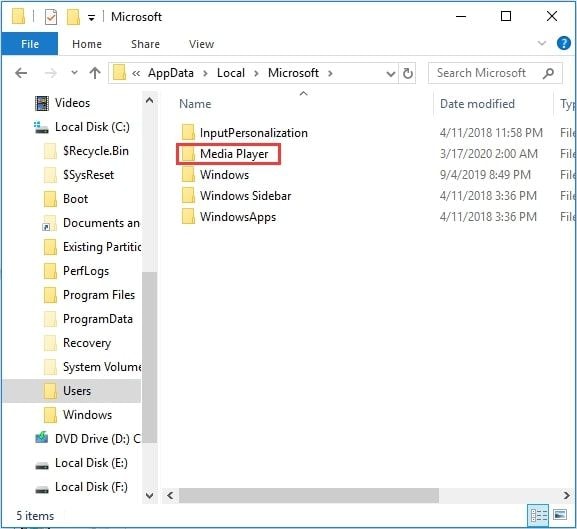The width and height of the screenshot is (577, 529).
Task: Open the Customize Quick Access Toolbar dropdown
Action: pos(91,17)
